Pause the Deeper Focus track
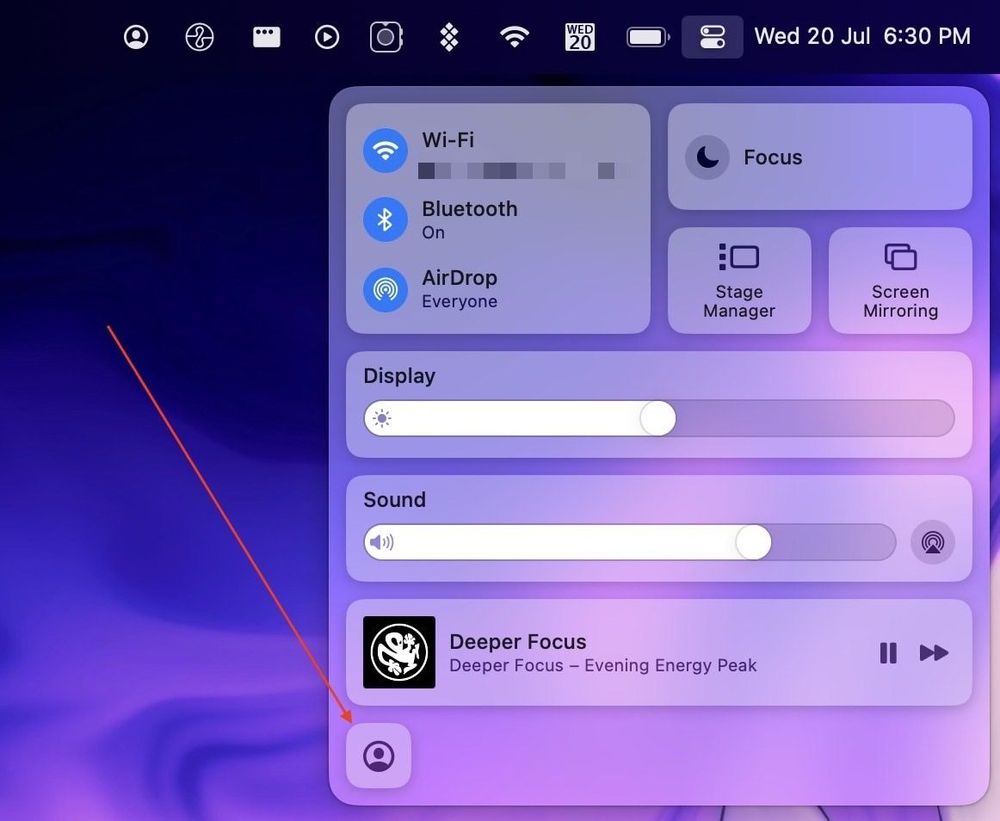 tap(888, 652)
